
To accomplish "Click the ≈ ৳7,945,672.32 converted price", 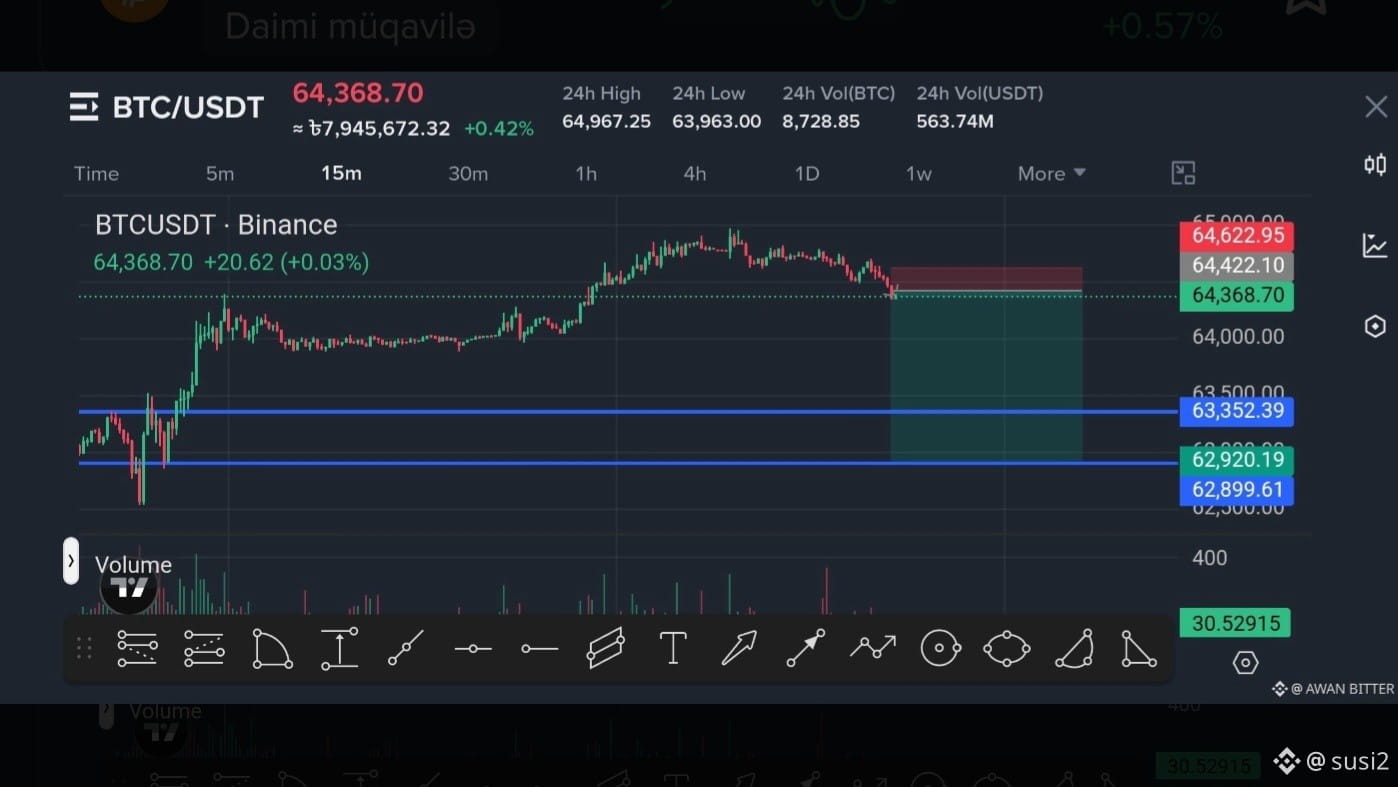I will [371, 129].
